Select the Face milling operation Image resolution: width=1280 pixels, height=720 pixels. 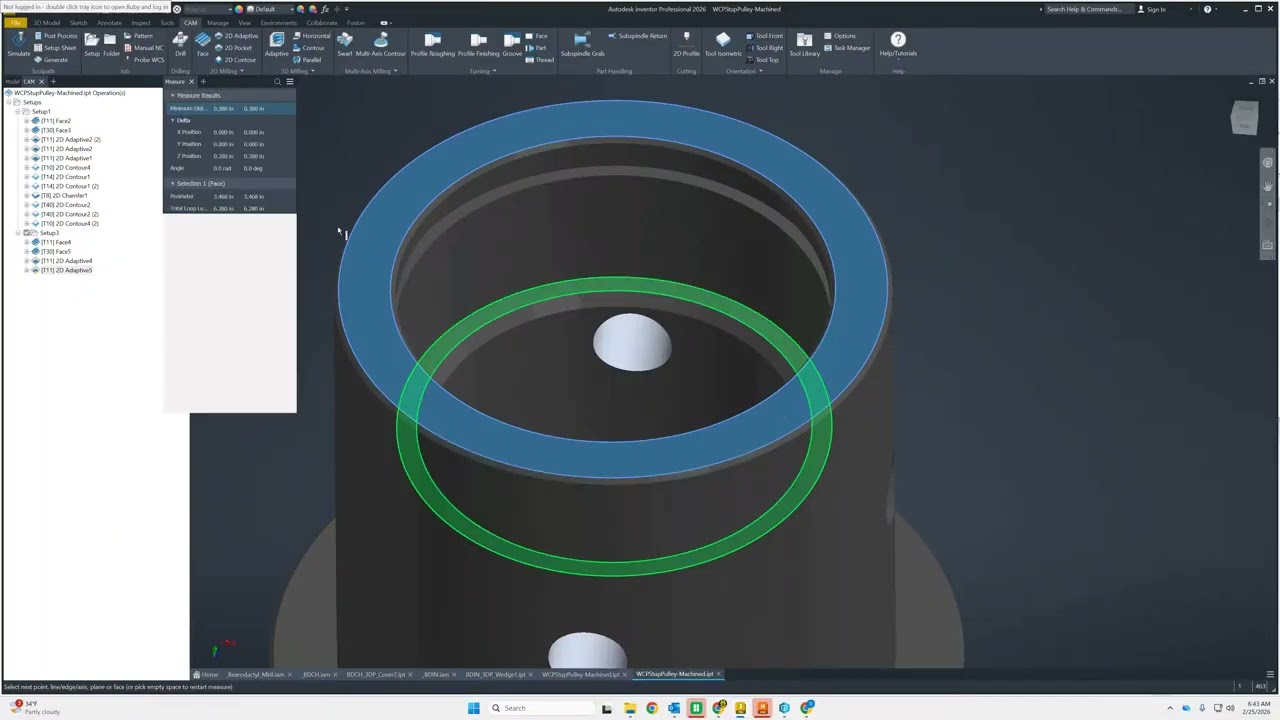click(x=203, y=43)
